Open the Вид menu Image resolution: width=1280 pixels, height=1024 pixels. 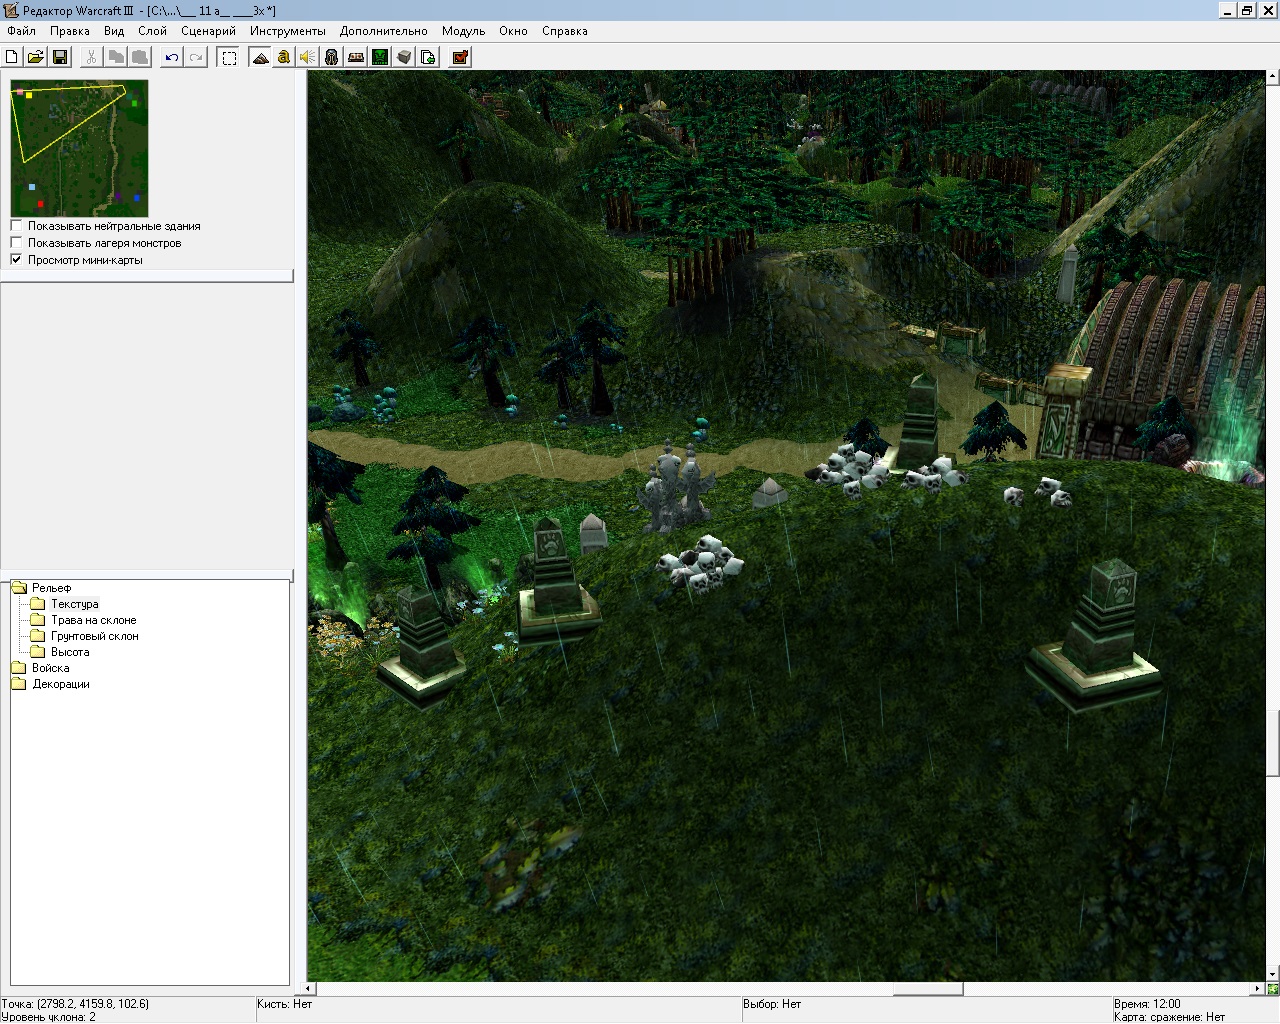114,31
